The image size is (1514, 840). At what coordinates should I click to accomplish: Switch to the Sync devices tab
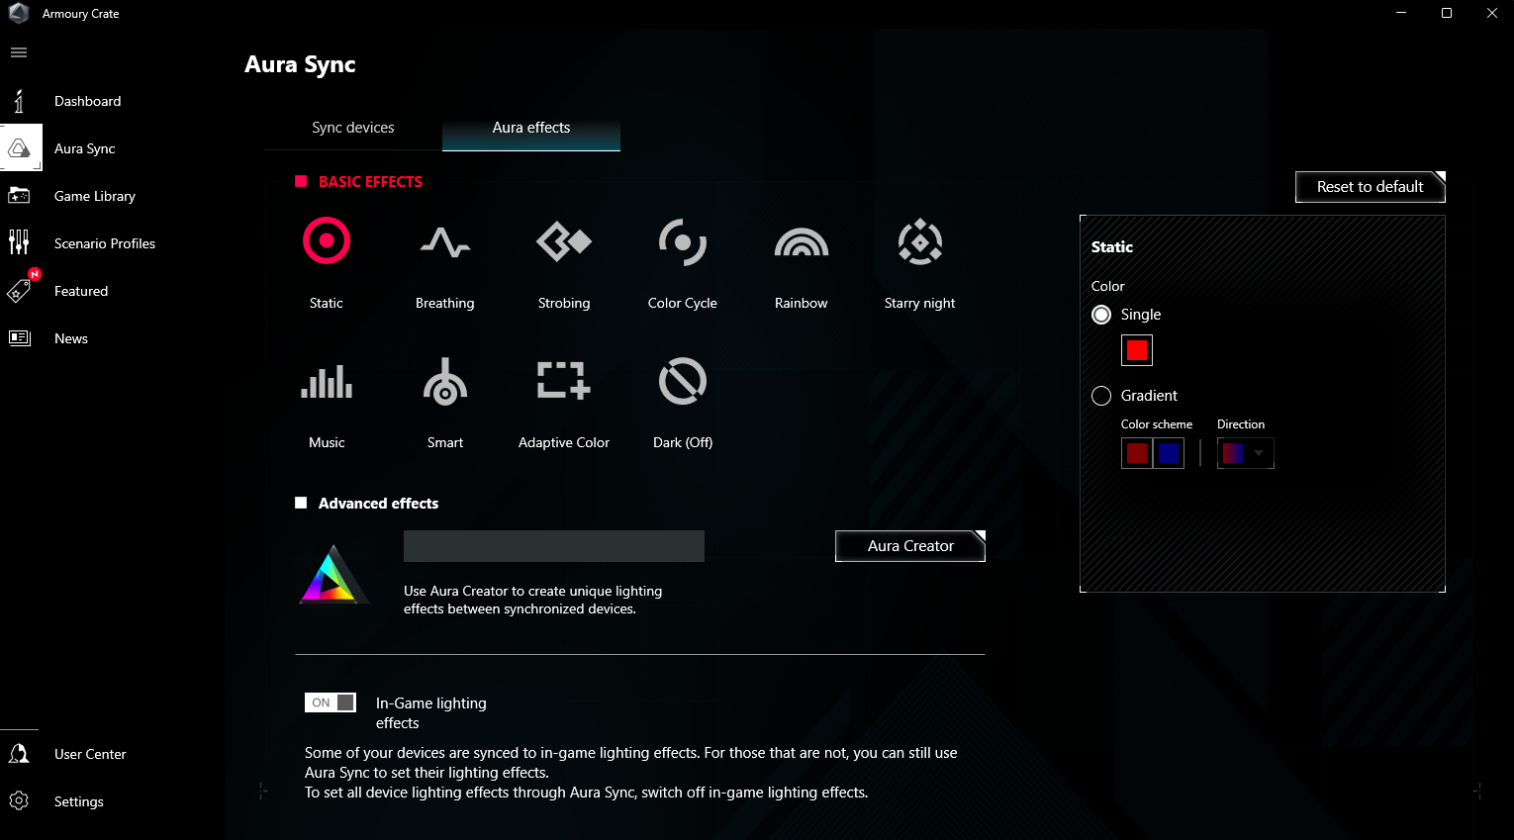[351, 127]
